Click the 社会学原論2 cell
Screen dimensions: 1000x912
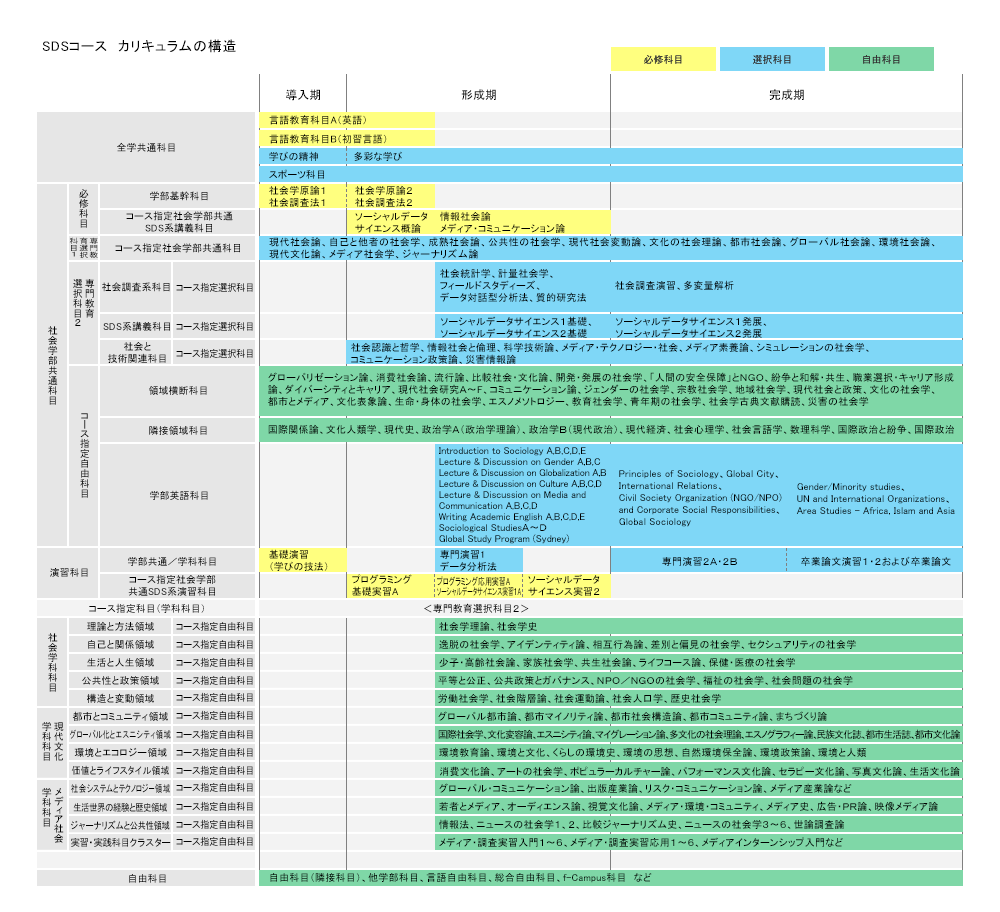(x=384, y=190)
